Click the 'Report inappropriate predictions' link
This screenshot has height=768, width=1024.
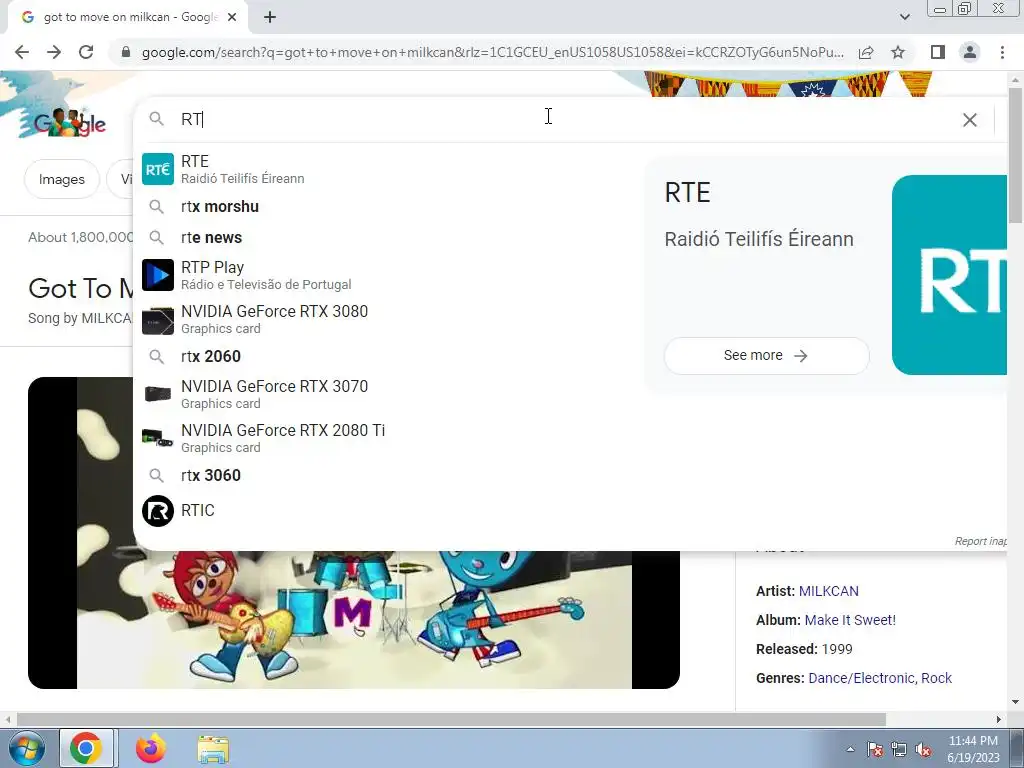pyautogui.click(x=980, y=541)
